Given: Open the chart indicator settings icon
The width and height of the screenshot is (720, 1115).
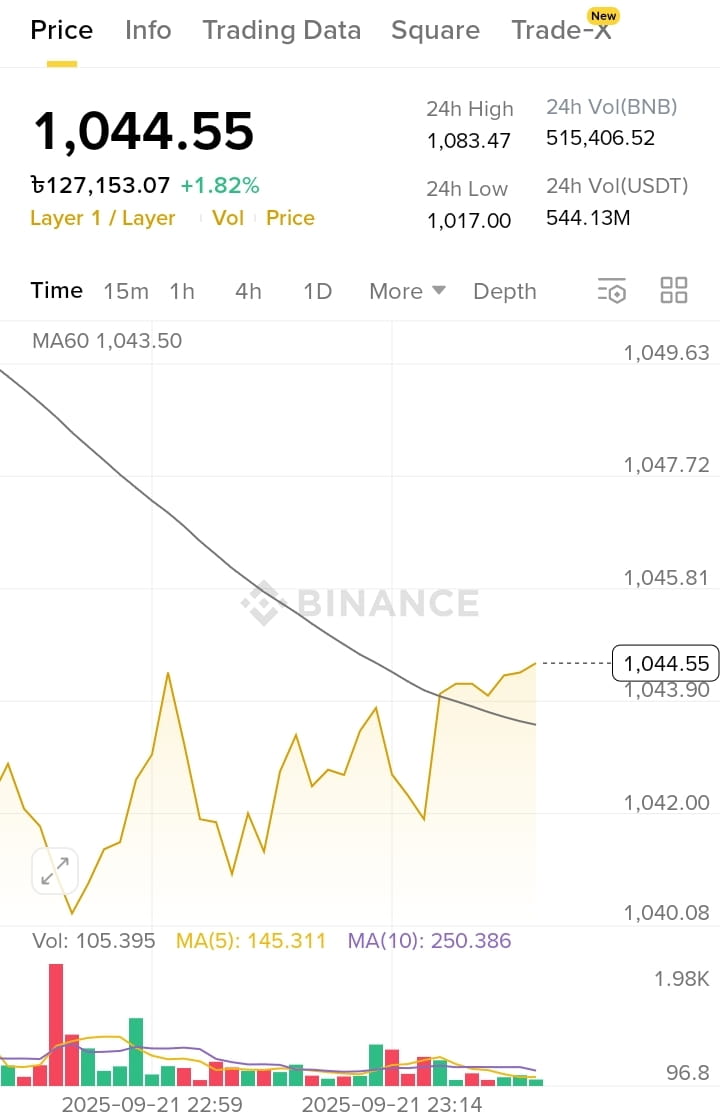Looking at the screenshot, I should click(612, 290).
